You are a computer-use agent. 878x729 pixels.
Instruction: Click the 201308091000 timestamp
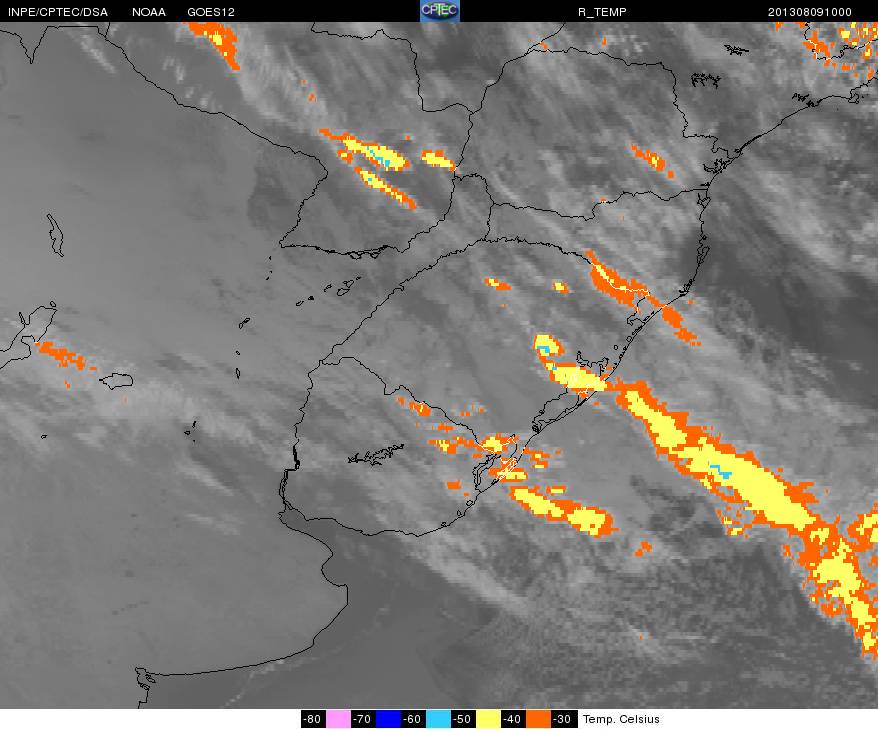click(810, 12)
